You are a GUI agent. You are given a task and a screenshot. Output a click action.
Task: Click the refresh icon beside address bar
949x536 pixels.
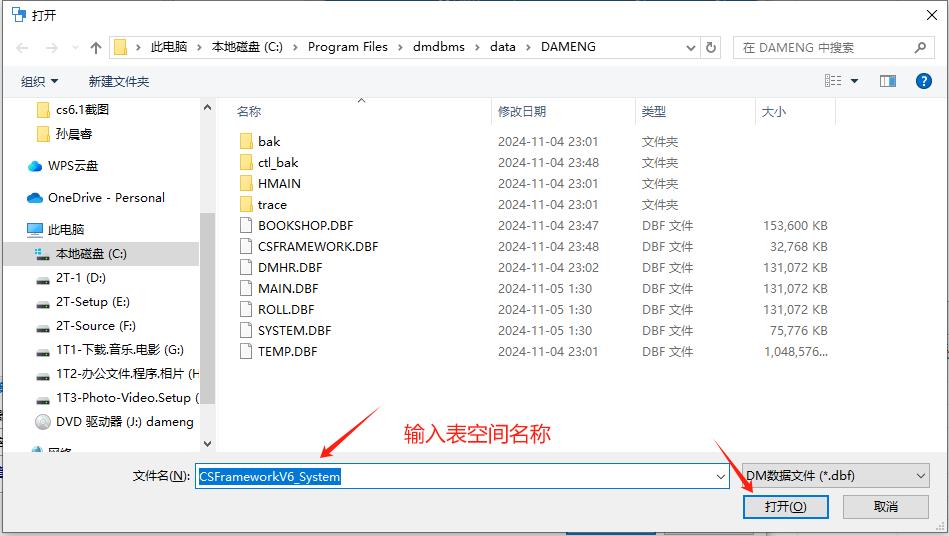tap(711, 47)
